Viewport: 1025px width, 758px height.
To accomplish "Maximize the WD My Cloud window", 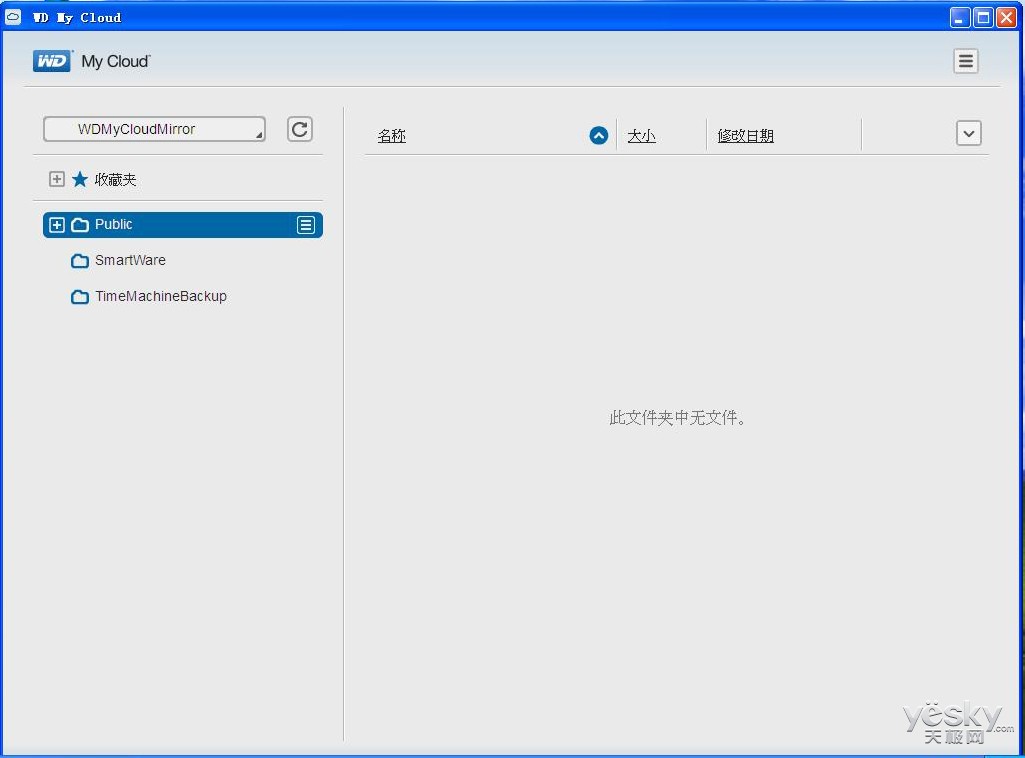I will tap(983, 18).
